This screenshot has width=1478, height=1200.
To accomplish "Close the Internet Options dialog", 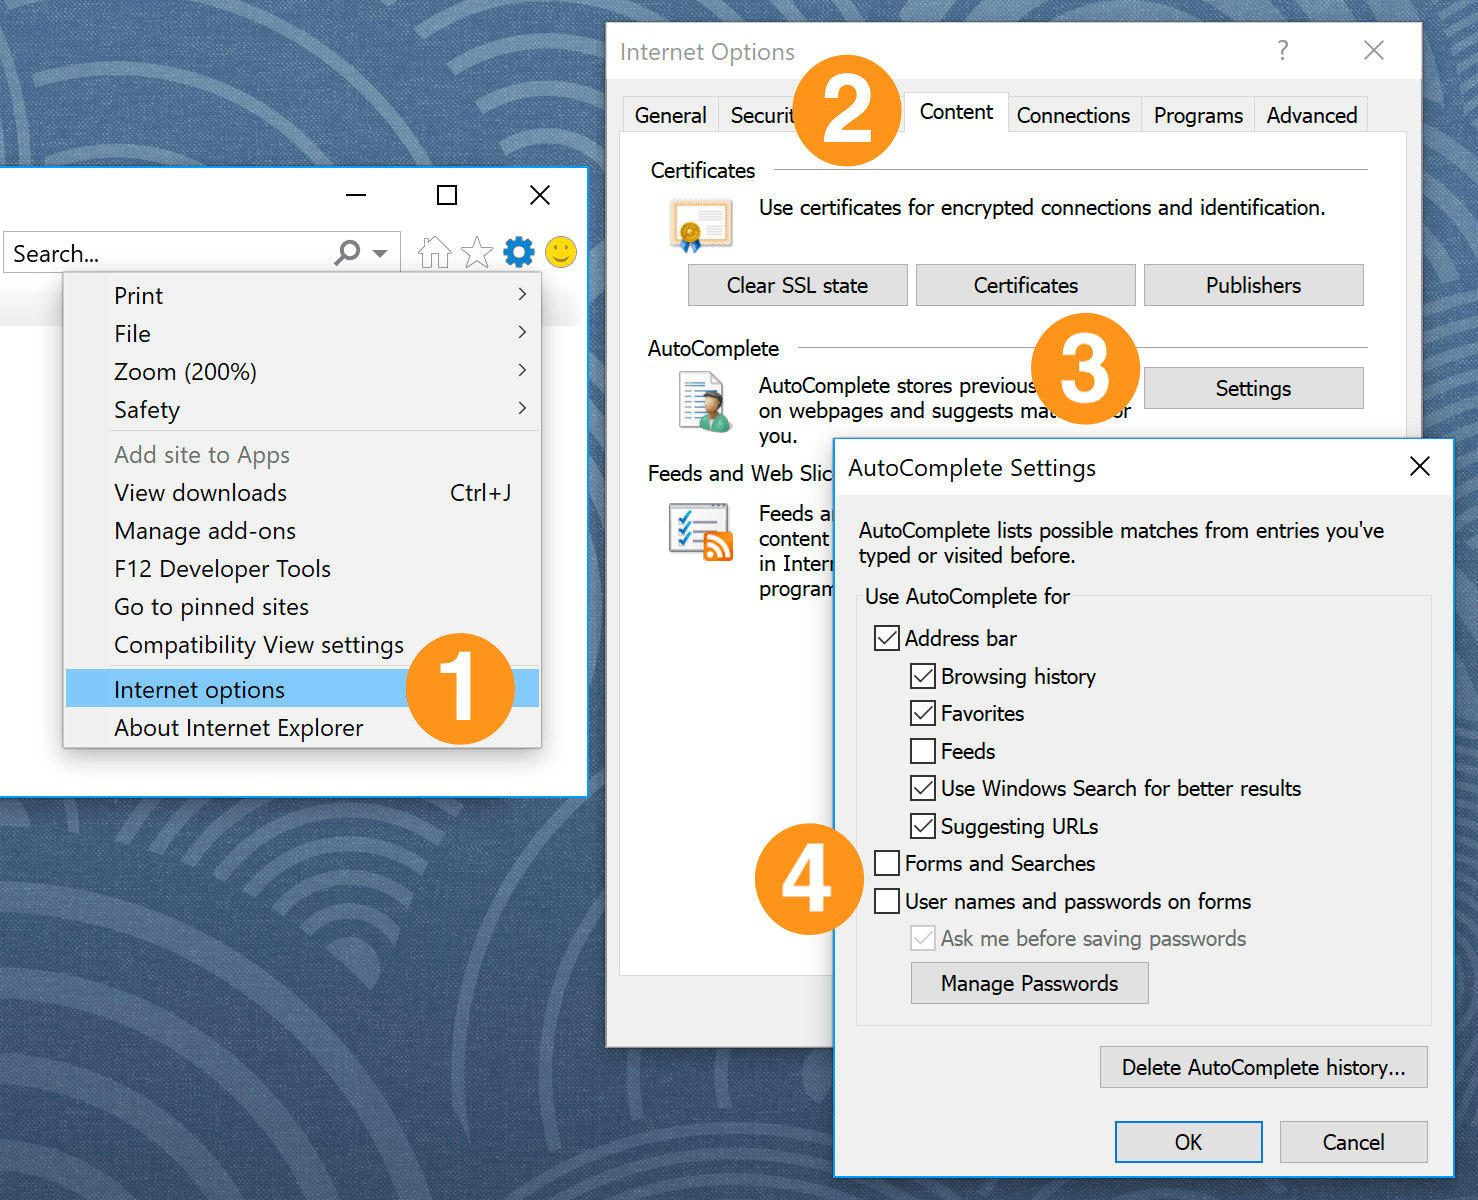I will [x=1374, y=50].
